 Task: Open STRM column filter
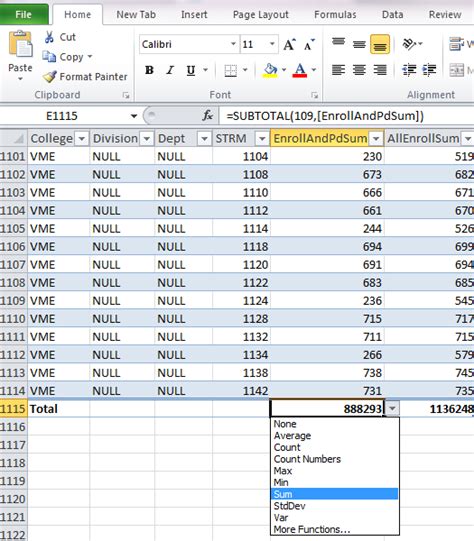coord(262,139)
